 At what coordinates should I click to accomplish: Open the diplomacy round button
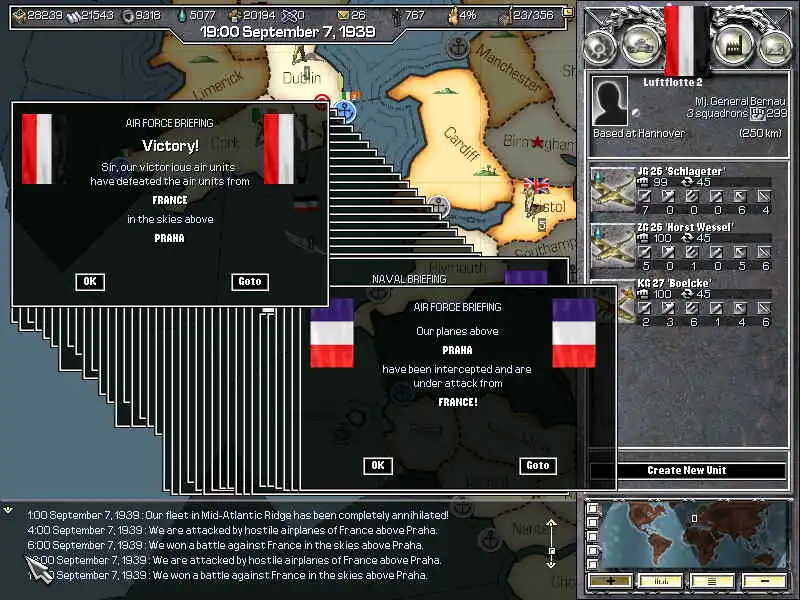pyautogui.click(x=600, y=46)
